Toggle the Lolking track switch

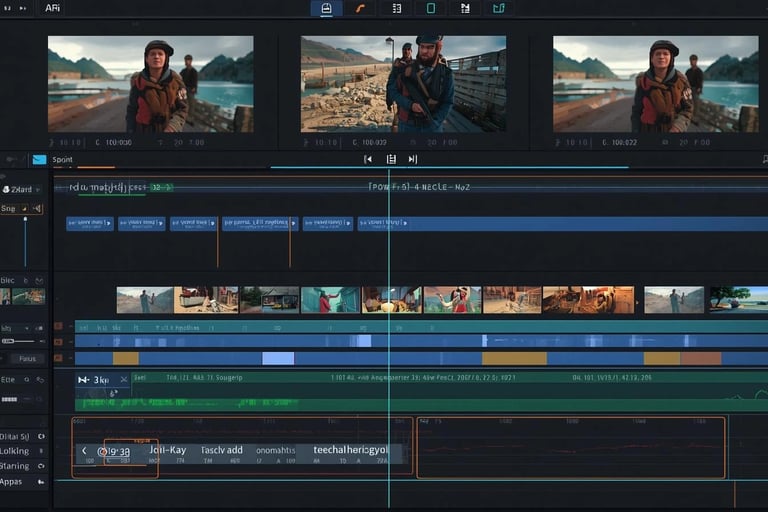coord(41,451)
